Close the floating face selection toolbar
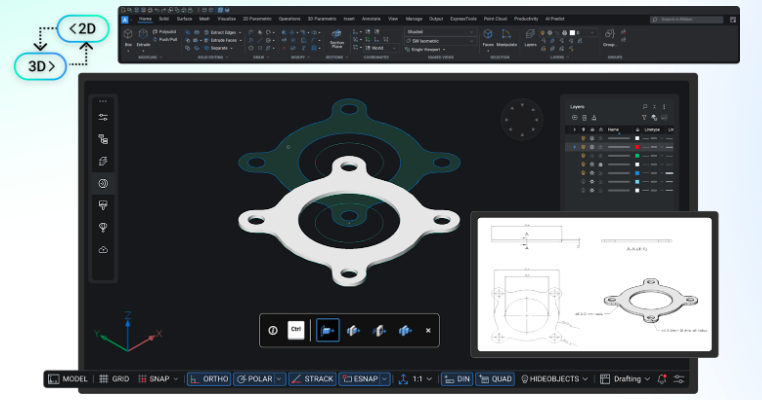The image size is (762, 400). tap(428, 330)
